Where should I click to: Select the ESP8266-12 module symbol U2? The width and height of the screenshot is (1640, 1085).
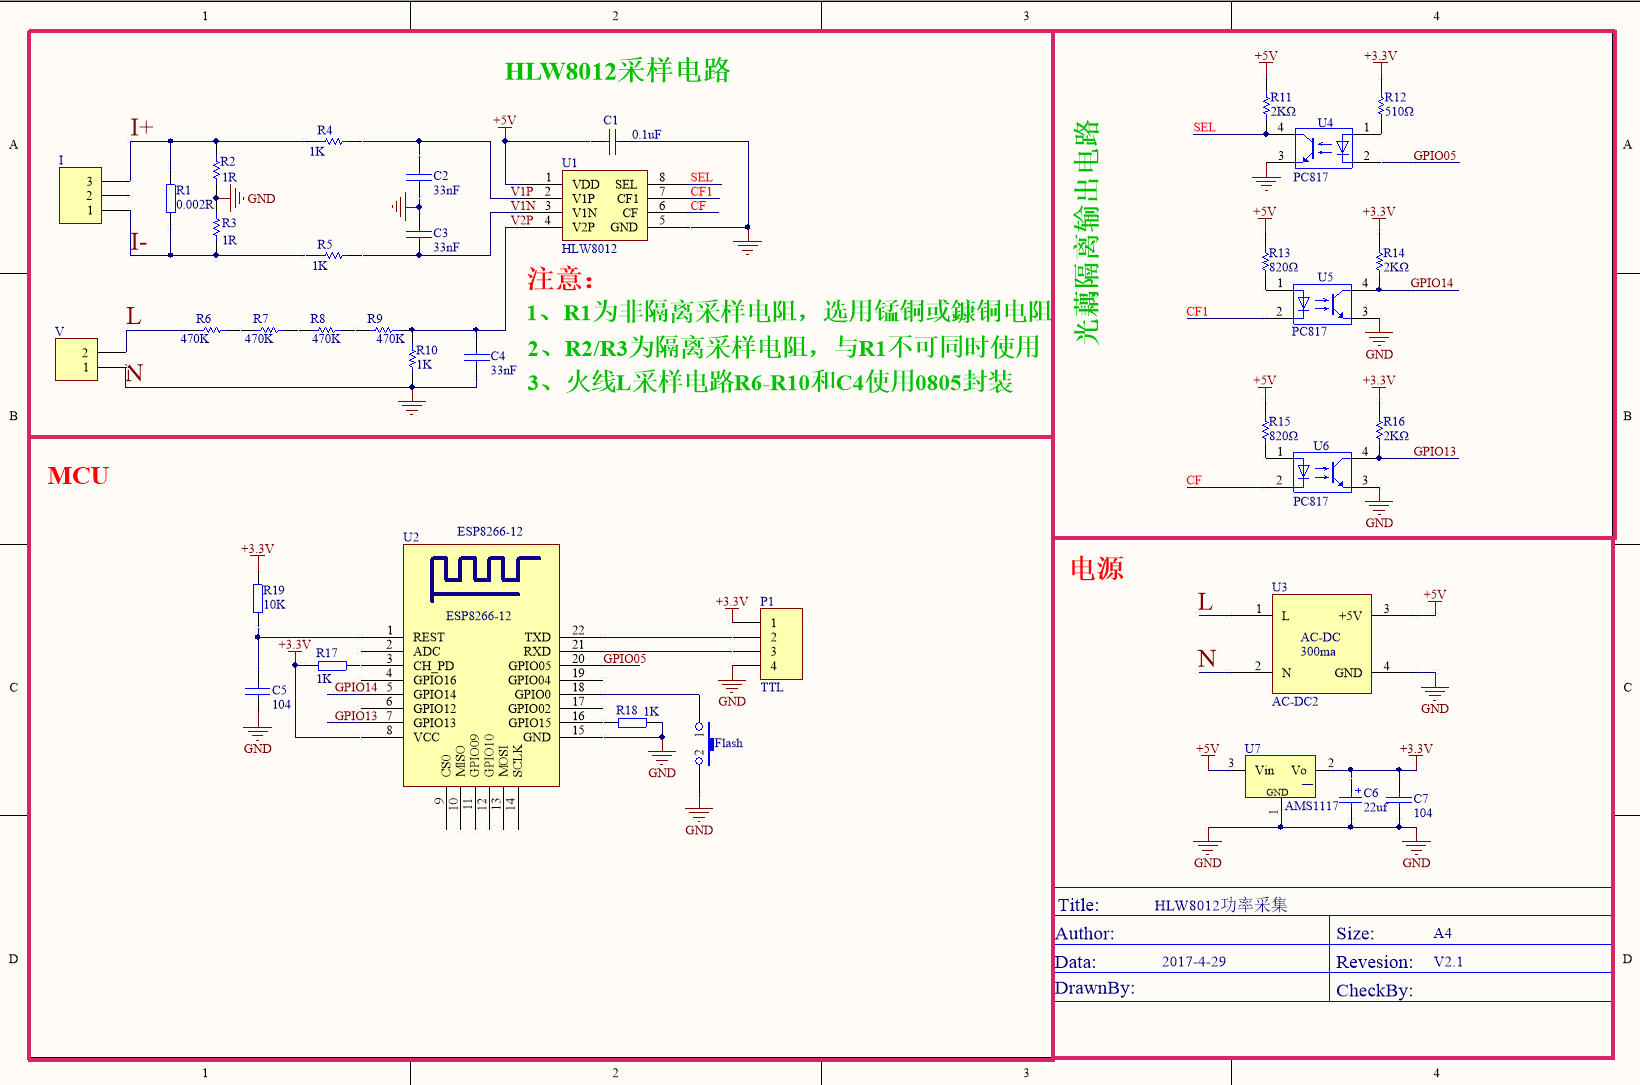480,665
